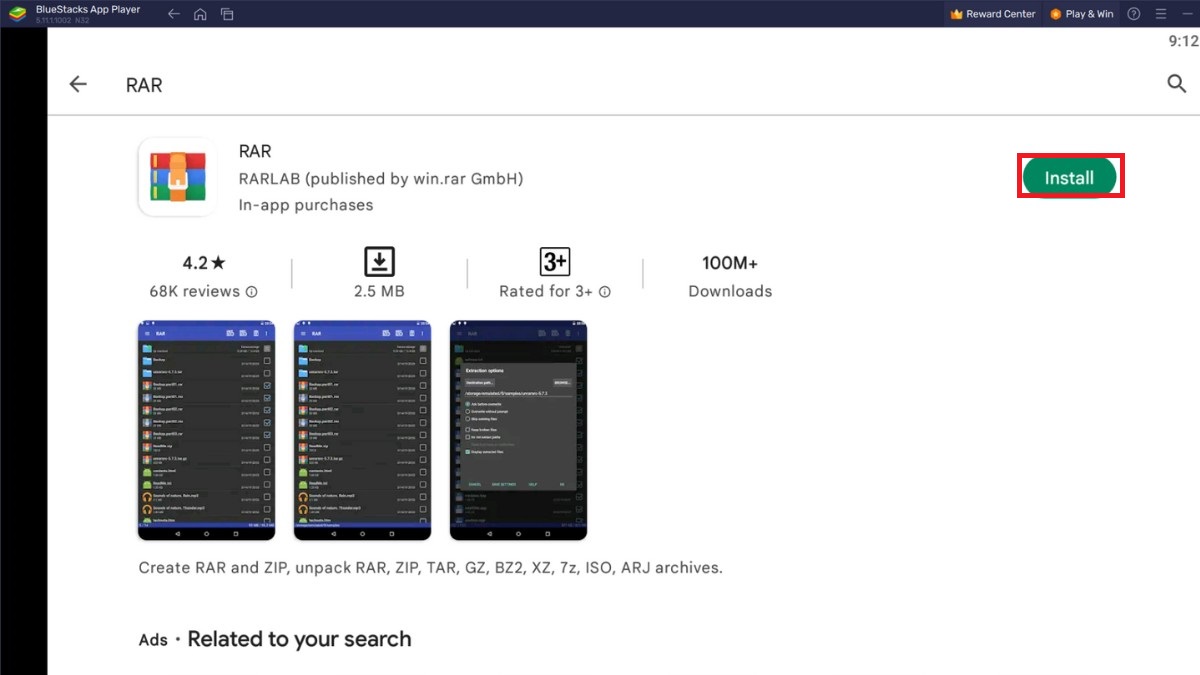Click BlueStacks home icon
Image resolution: width=1200 pixels, height=675 pixels.
coord(200,14)
